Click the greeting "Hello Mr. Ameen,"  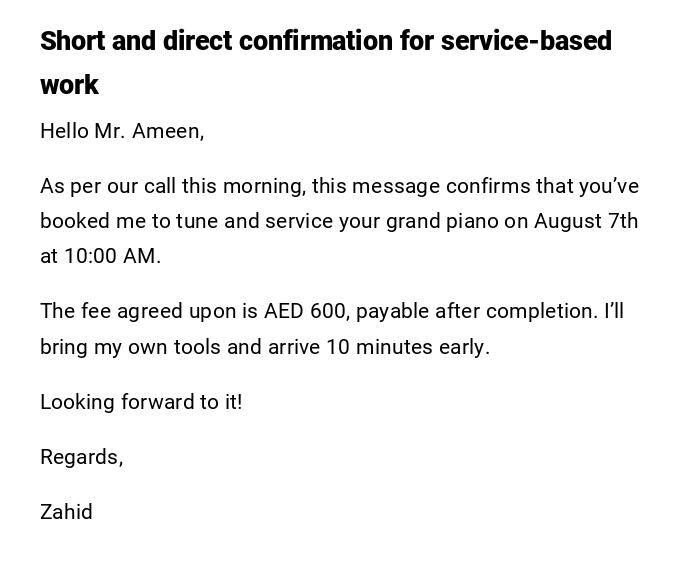[122, 131]
